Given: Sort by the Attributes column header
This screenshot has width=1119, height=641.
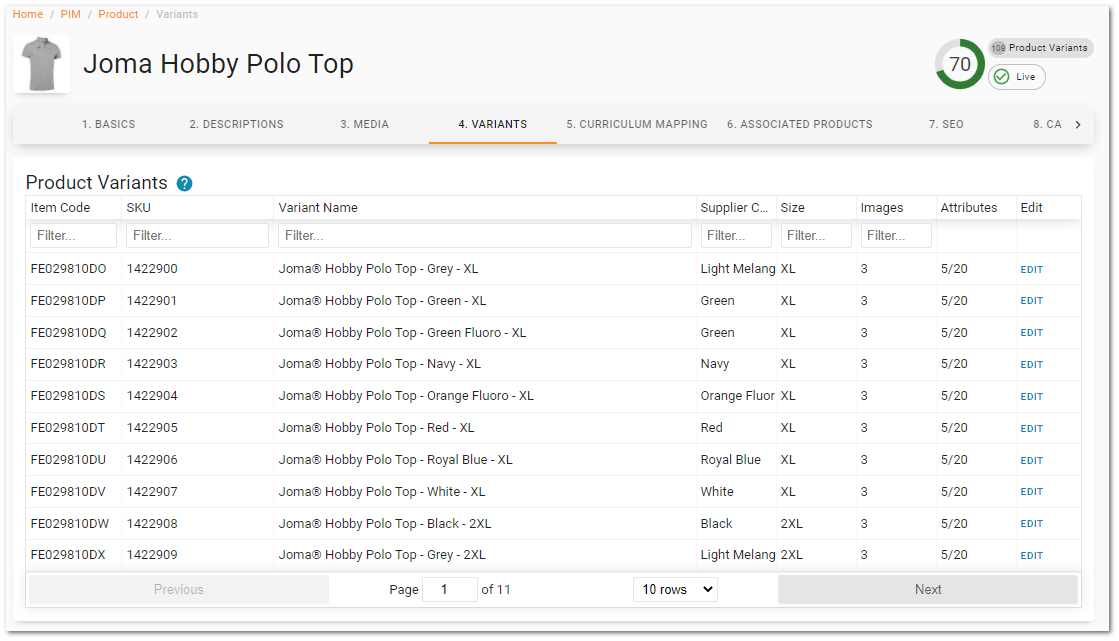Looking at the screenshot, I should pos(968,208).
